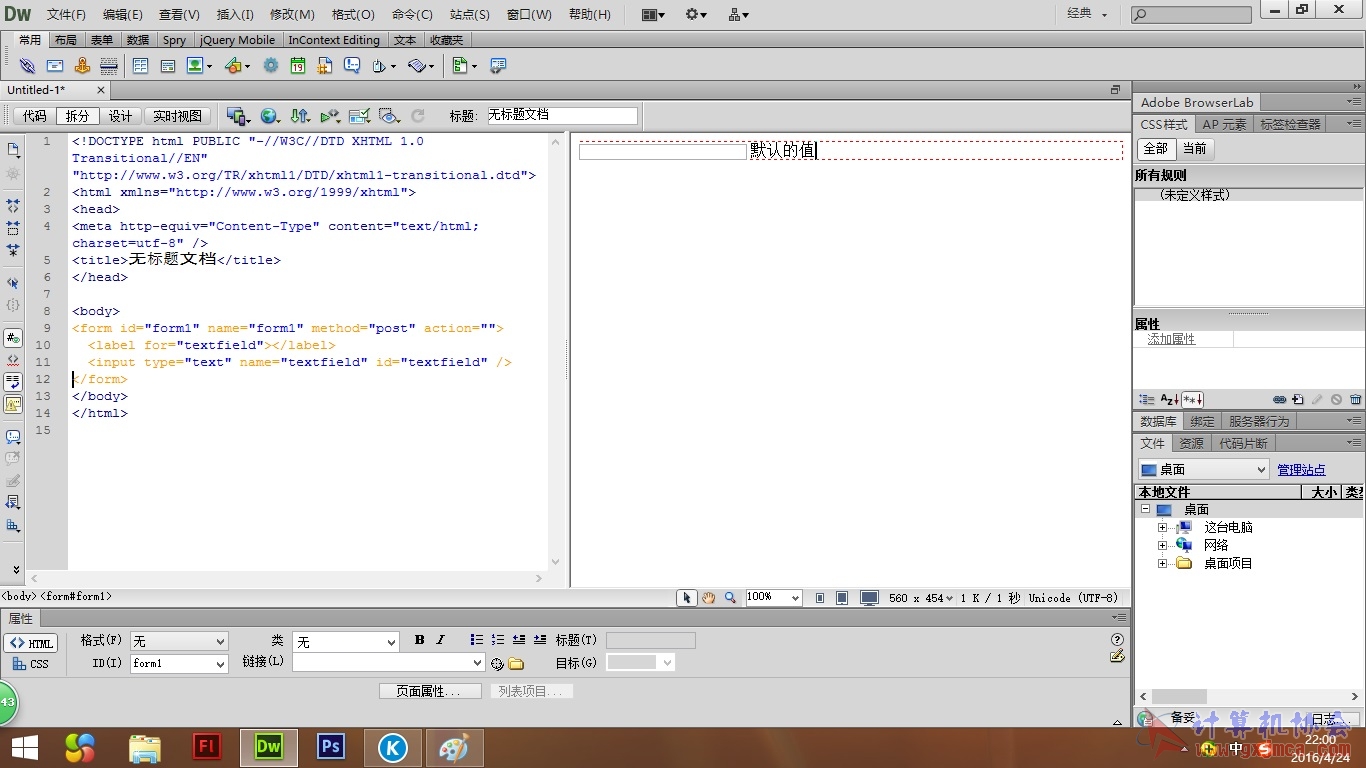Launch Photoshop from the taskbar

pos(331,747)
